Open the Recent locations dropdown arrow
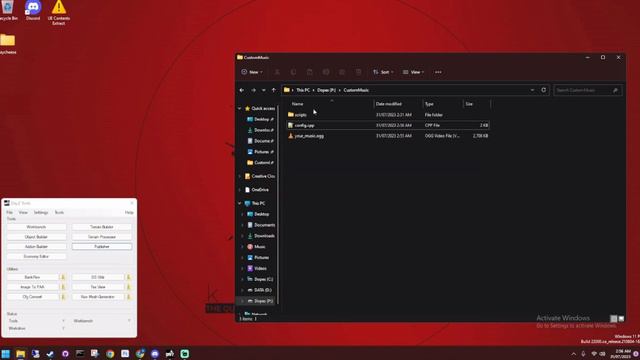Screen dimensions: 640x360 pyautogui.click(x=264, y=90)
